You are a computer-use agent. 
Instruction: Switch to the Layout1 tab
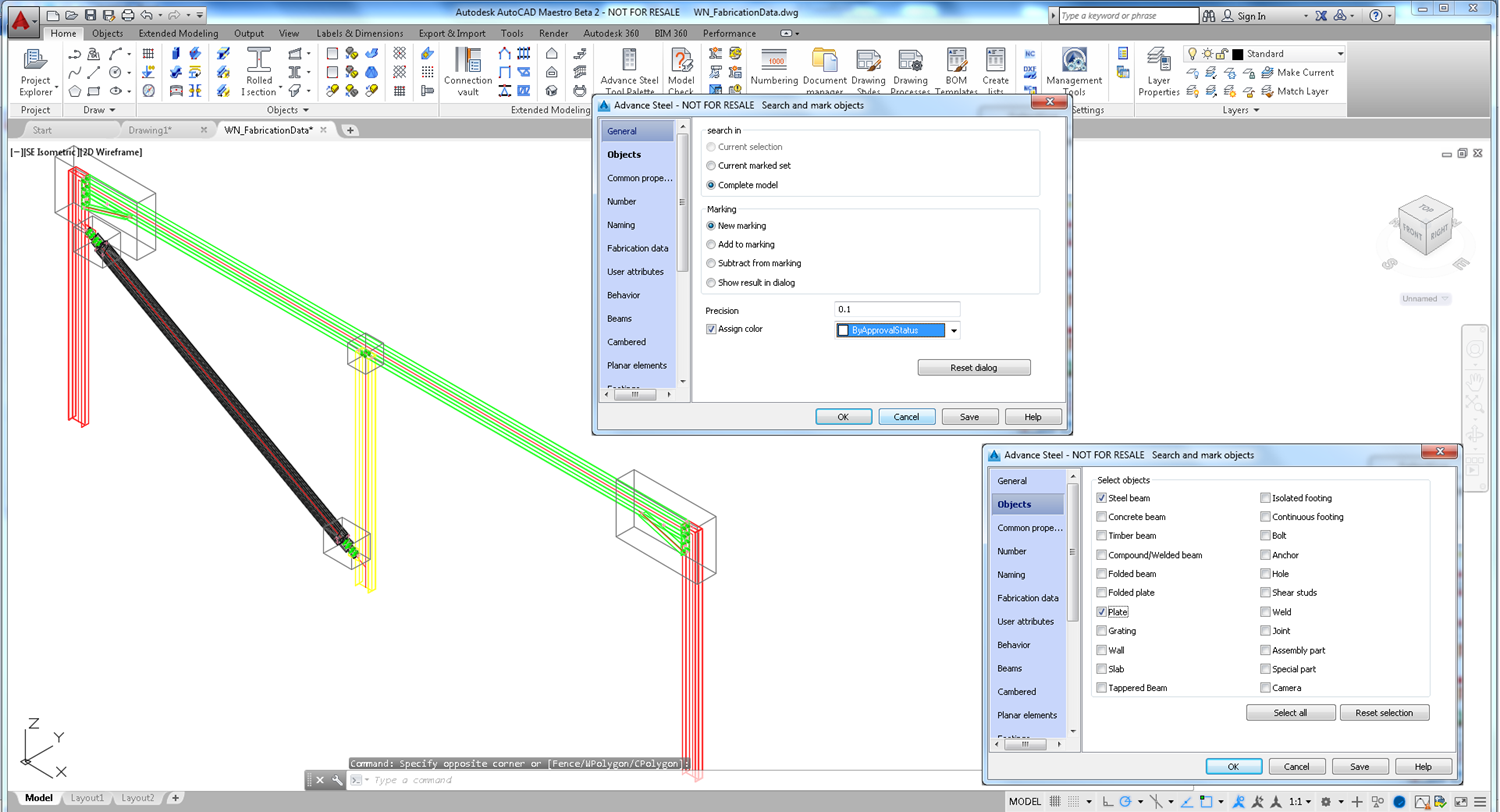point(87,798)
